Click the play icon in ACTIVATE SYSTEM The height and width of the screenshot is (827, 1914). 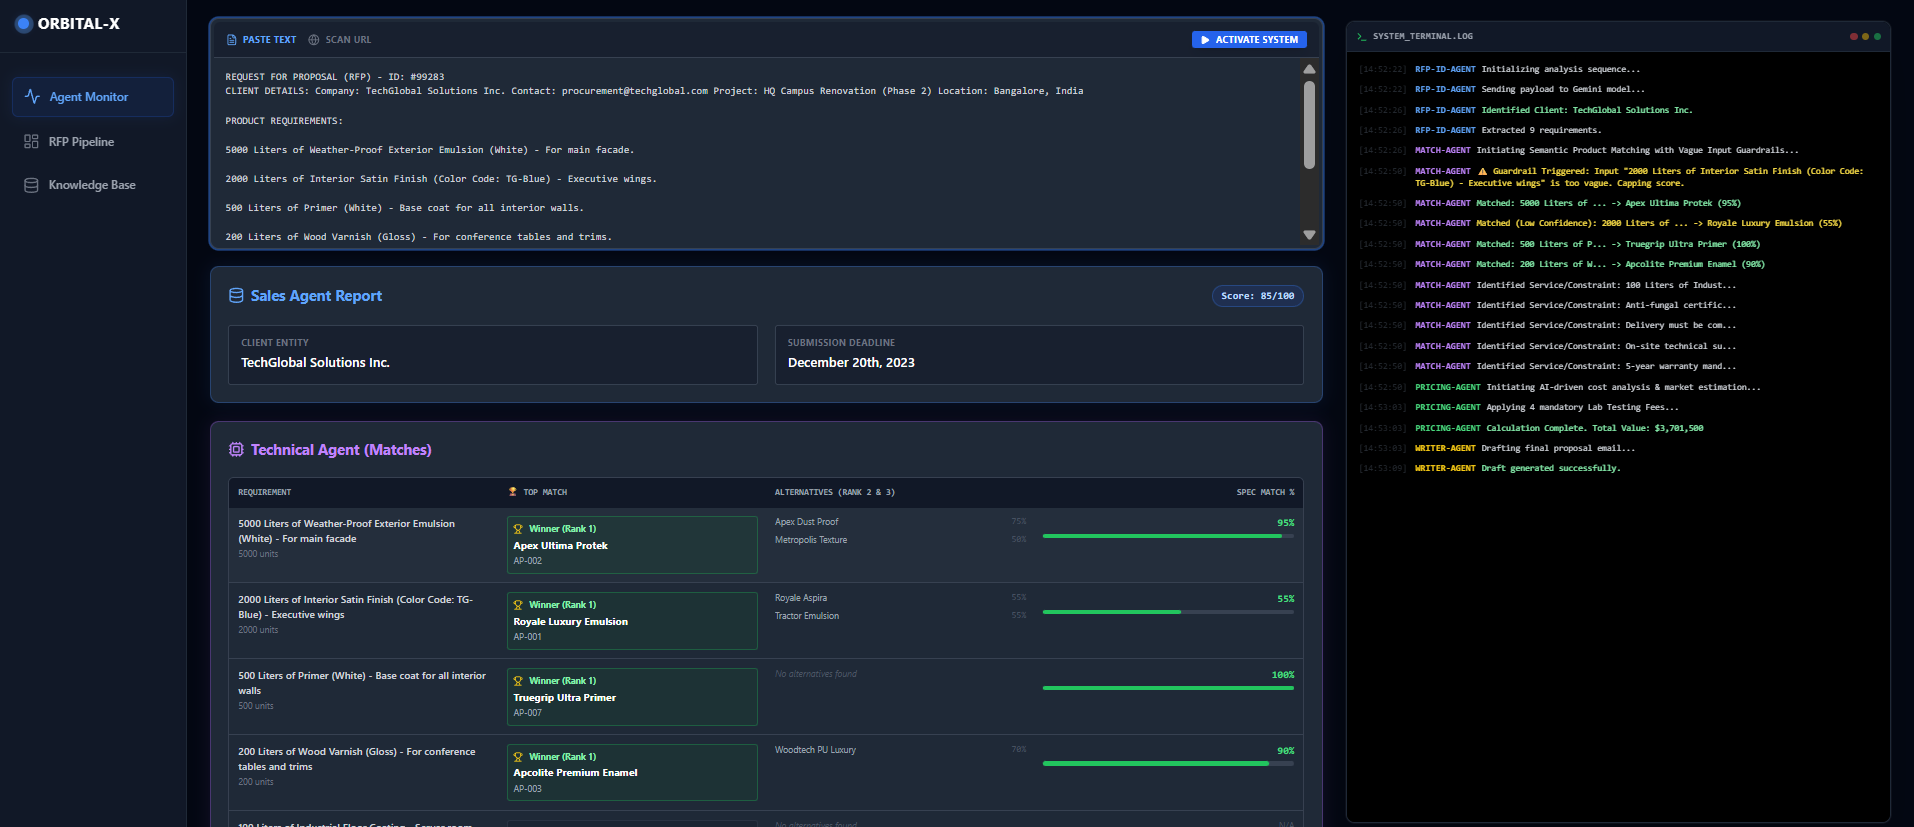pyautogui.click(x=1205, y=40)
